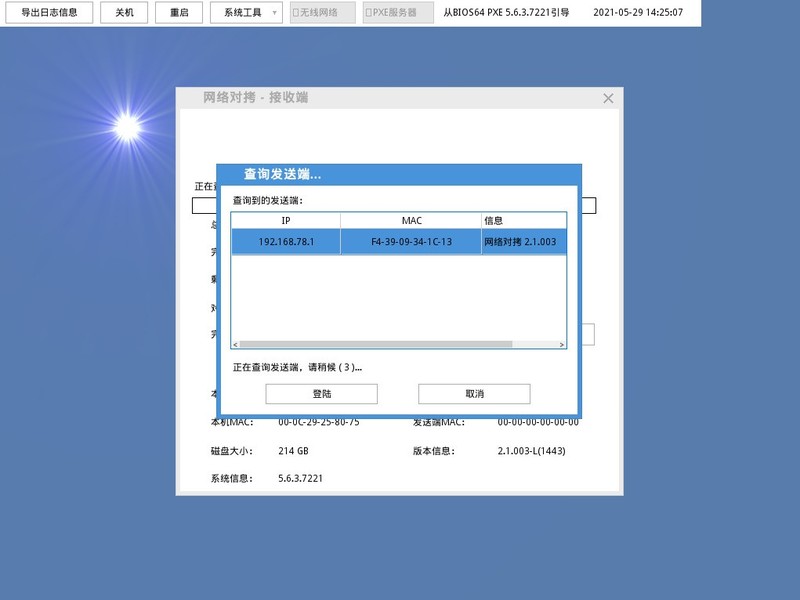Click the 网络对拷 2.1.003 info cell
This screenshot has height=600, width=800.
(521, 239)
